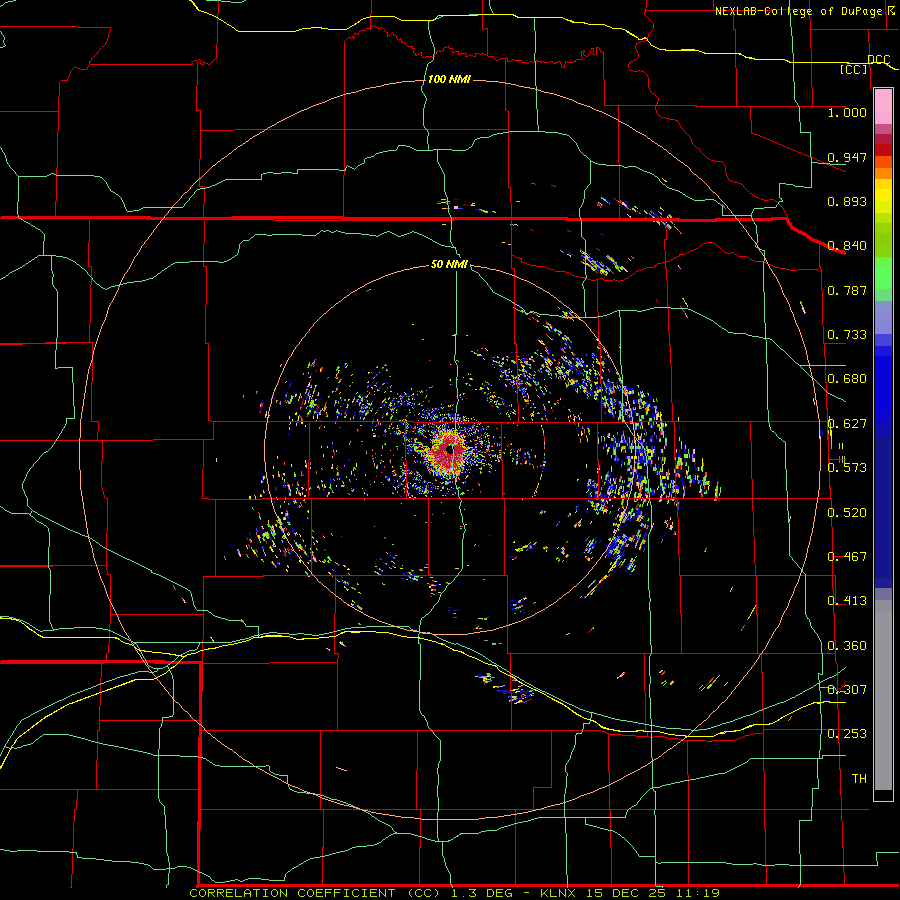Click the 0.520 legend value
Screen dimensions: 900x900
point(847,513)
